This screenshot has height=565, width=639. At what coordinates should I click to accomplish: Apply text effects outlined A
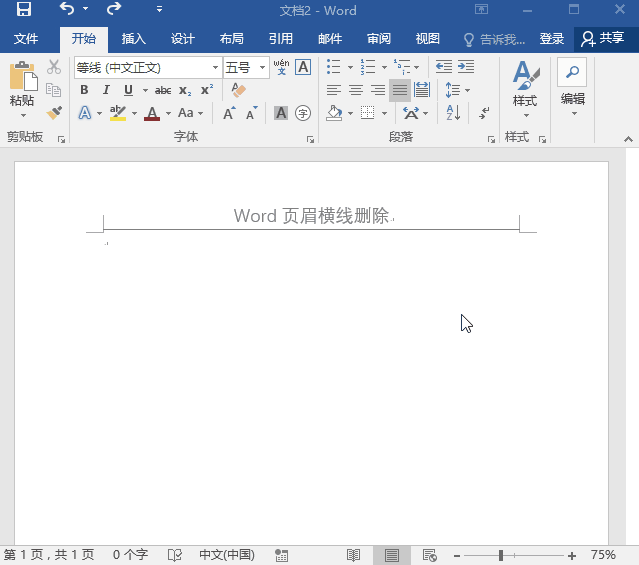85,113
